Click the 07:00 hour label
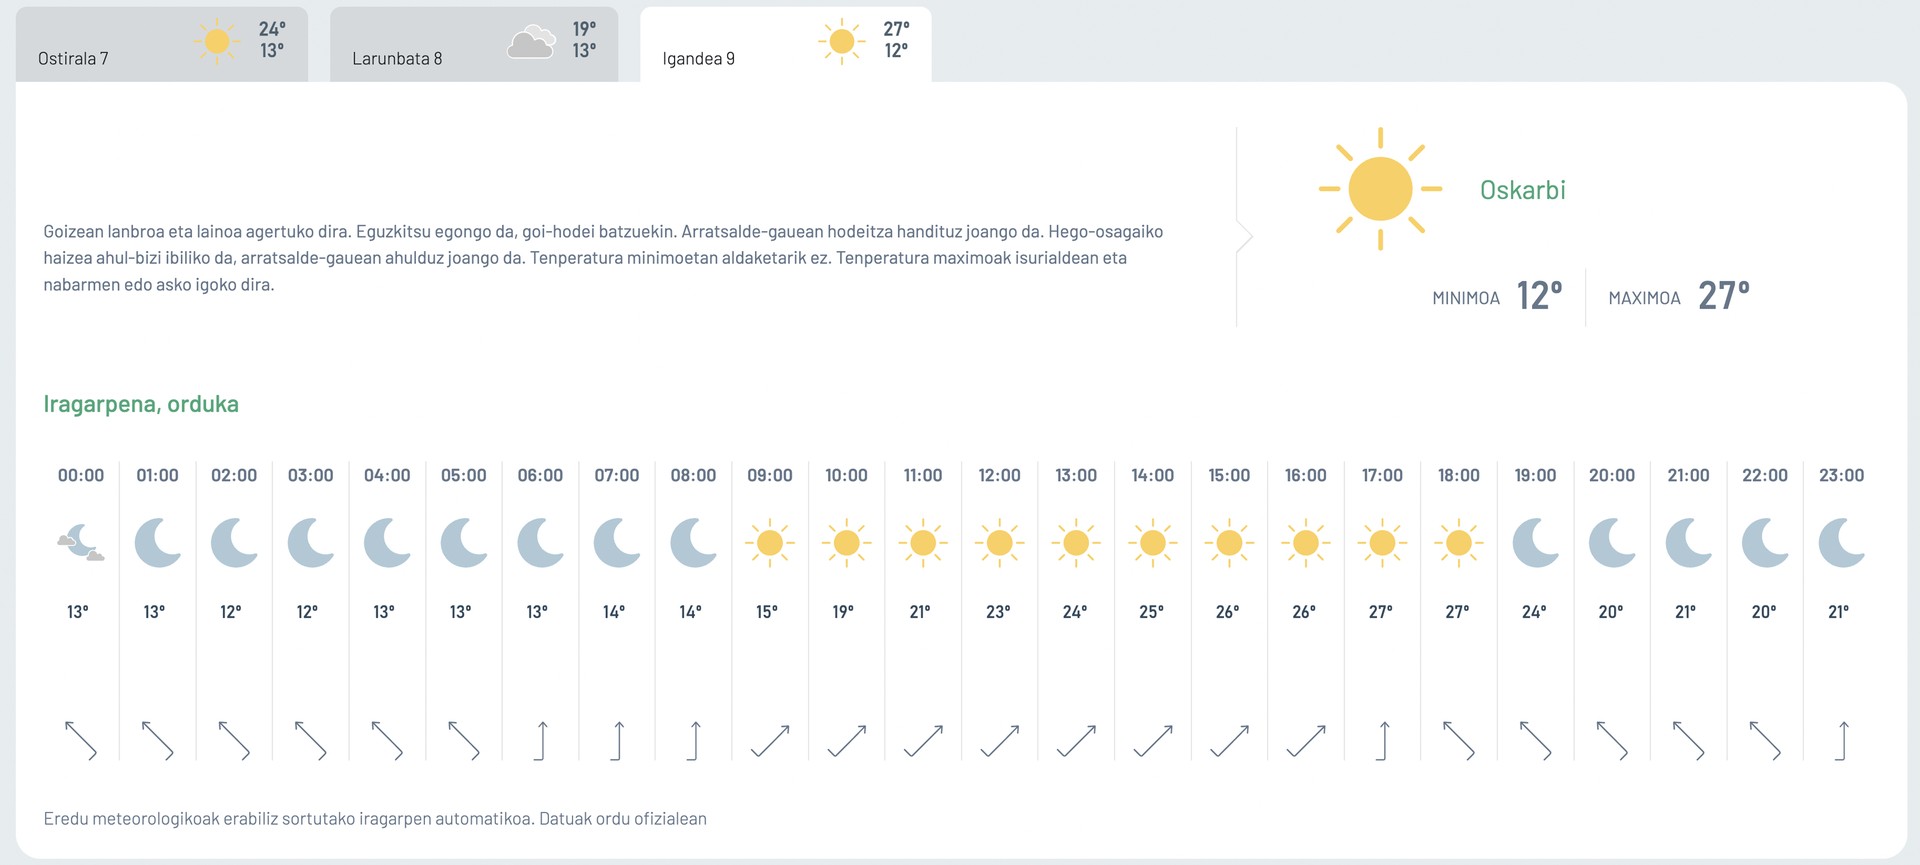 click(x=617, y=476)
